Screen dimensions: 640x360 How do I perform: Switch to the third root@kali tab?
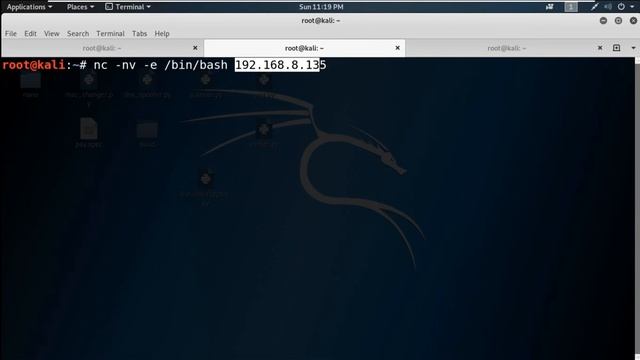pyautogui.click(x=507, y=48)
